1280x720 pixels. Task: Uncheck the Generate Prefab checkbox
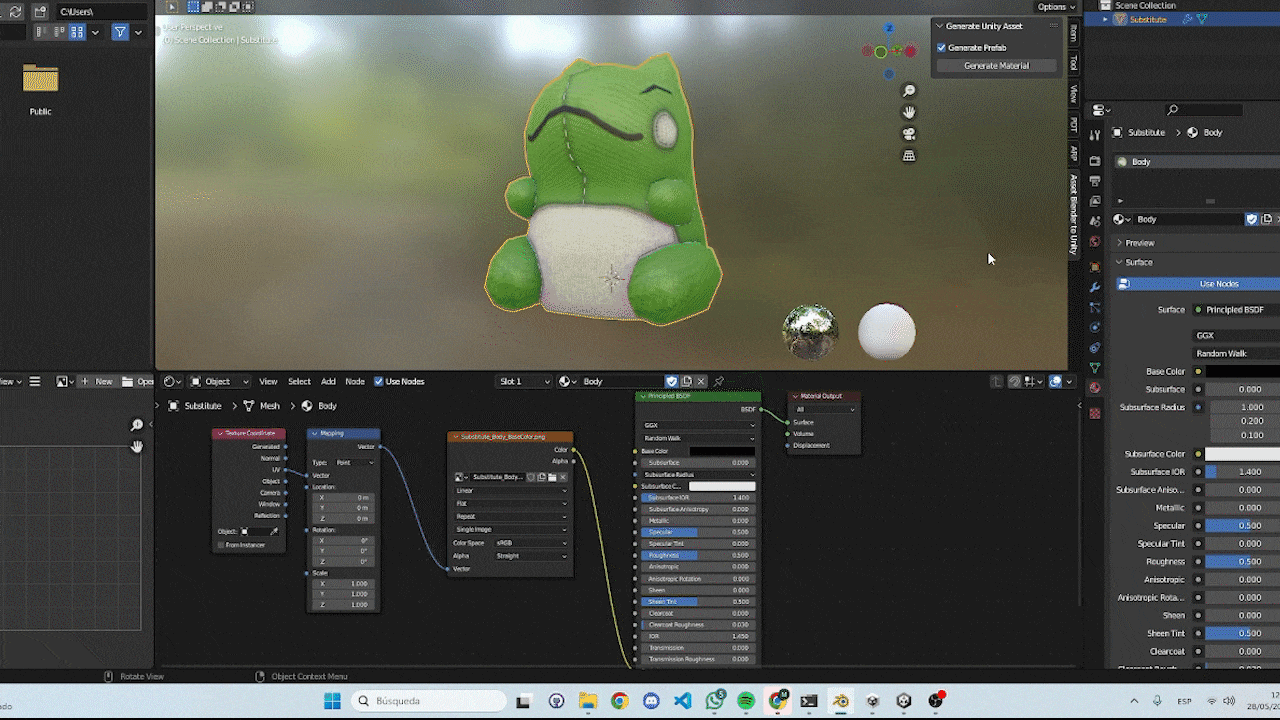[x=941, y=48]
